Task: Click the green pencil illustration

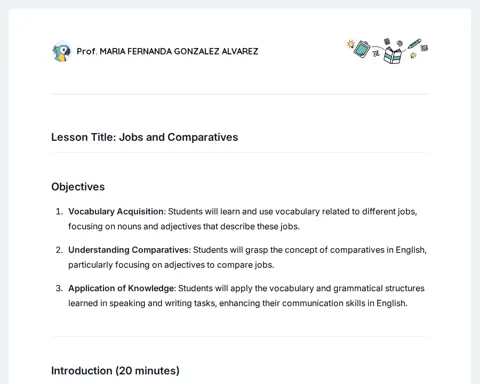Action: tap(414, 44)
